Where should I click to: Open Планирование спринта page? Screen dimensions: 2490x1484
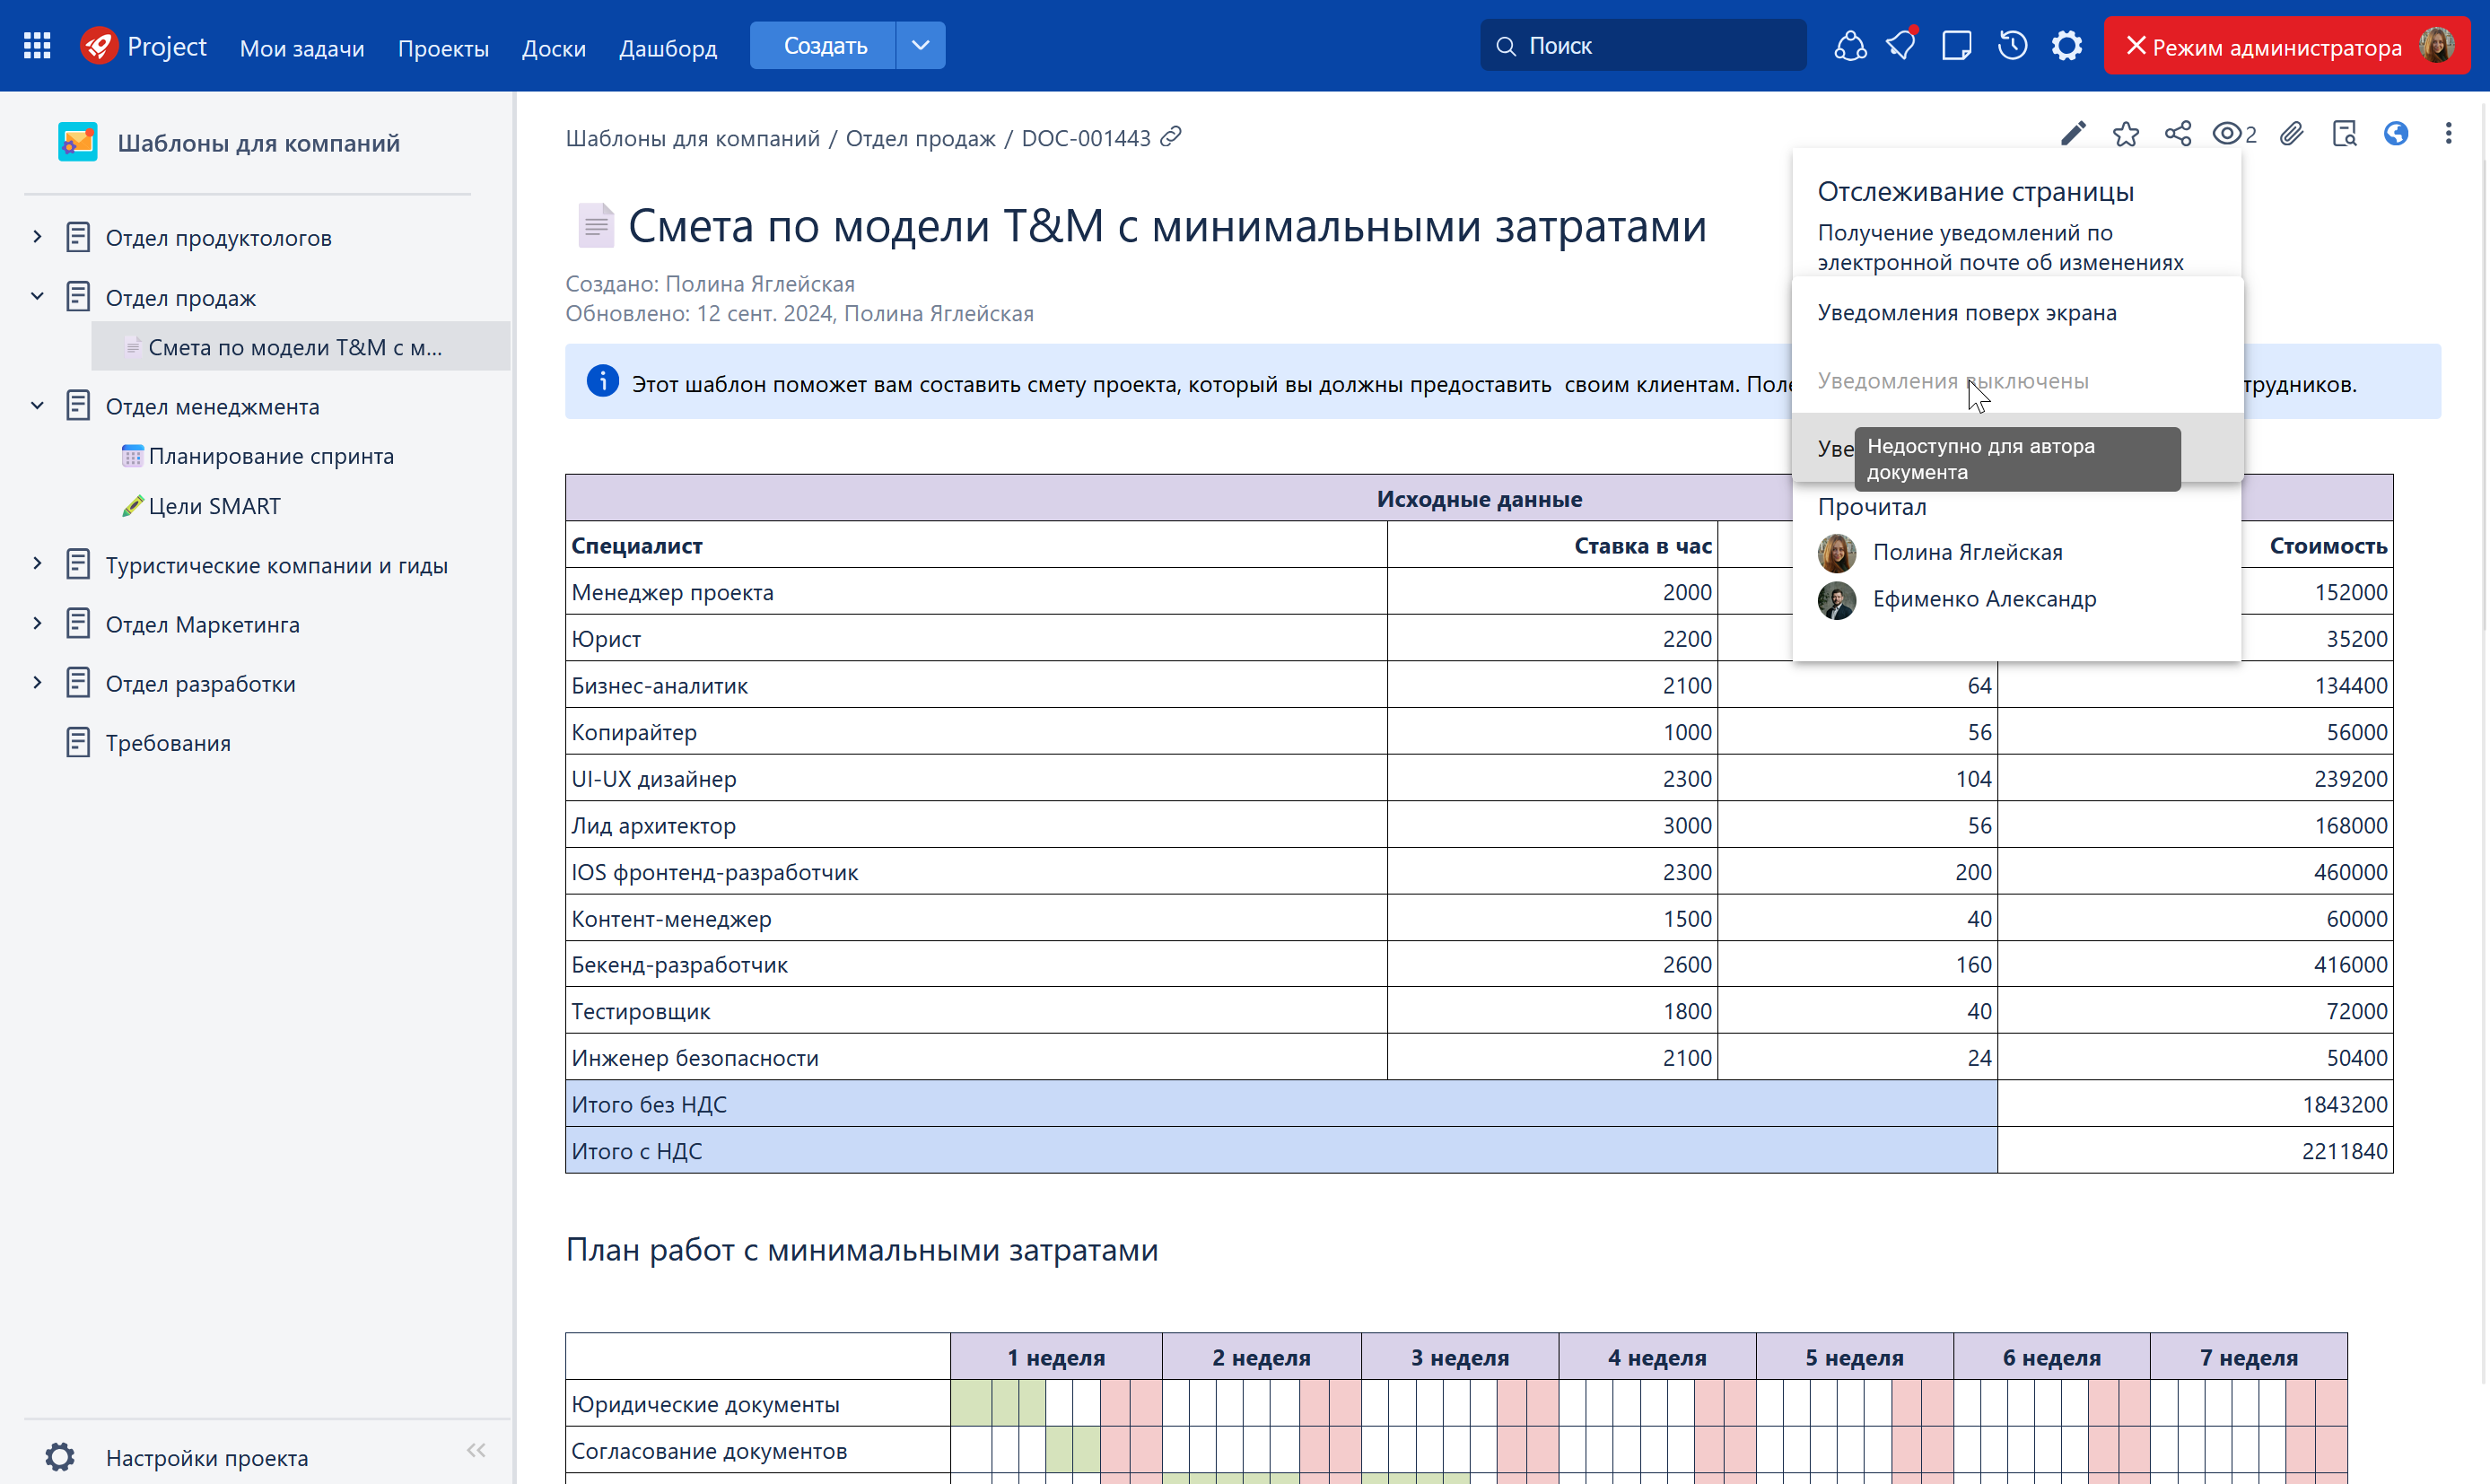coord(271,456)
